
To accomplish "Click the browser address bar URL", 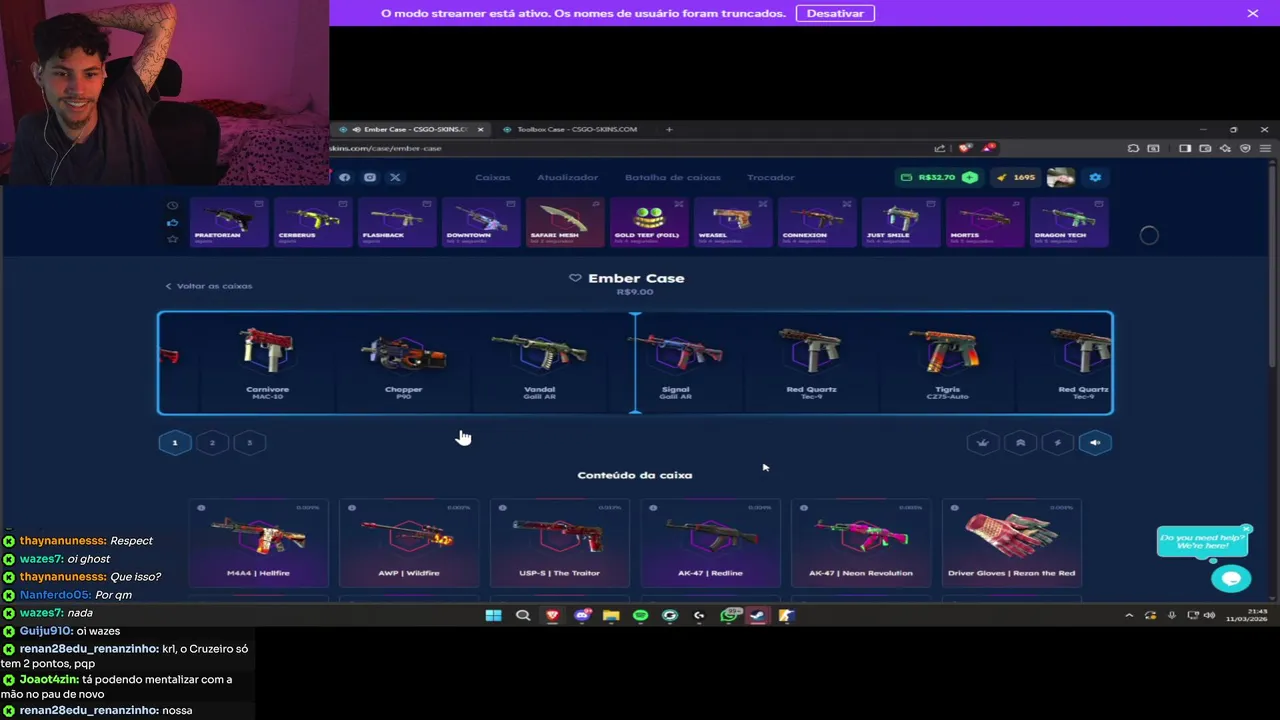I will [x=386, y=148].
